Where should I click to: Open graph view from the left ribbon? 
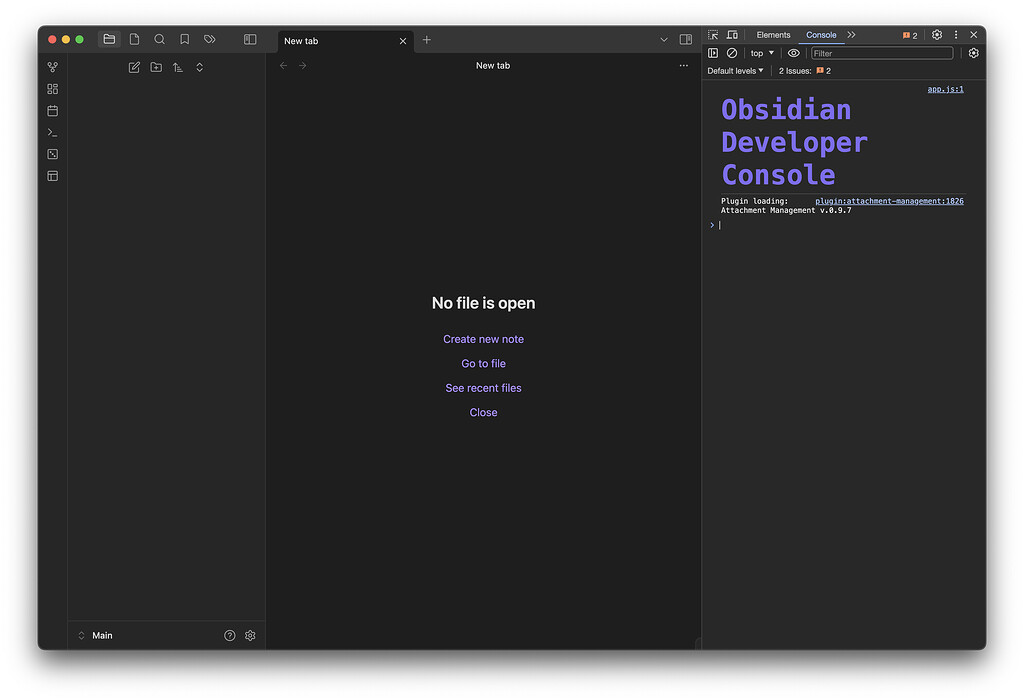coord(51,67)
